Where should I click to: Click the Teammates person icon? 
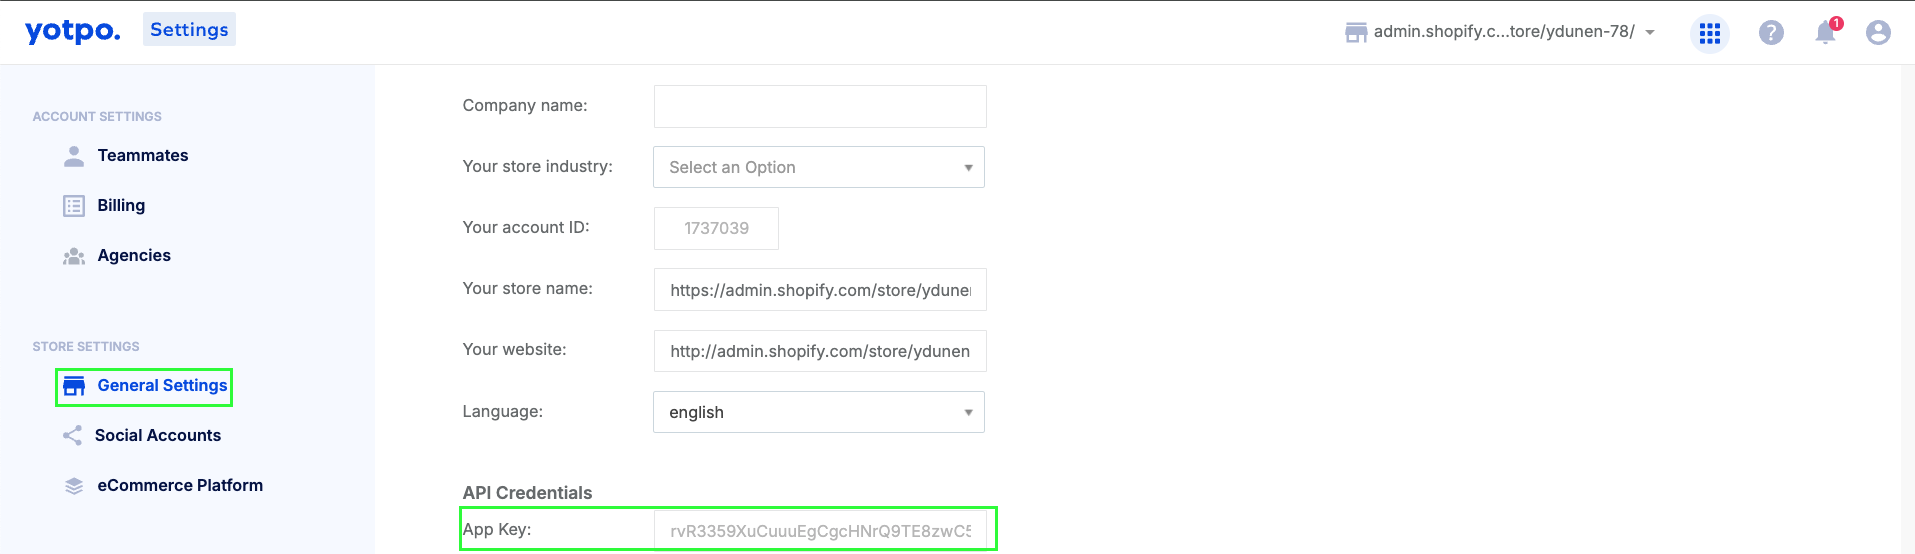tap(74, 156)
